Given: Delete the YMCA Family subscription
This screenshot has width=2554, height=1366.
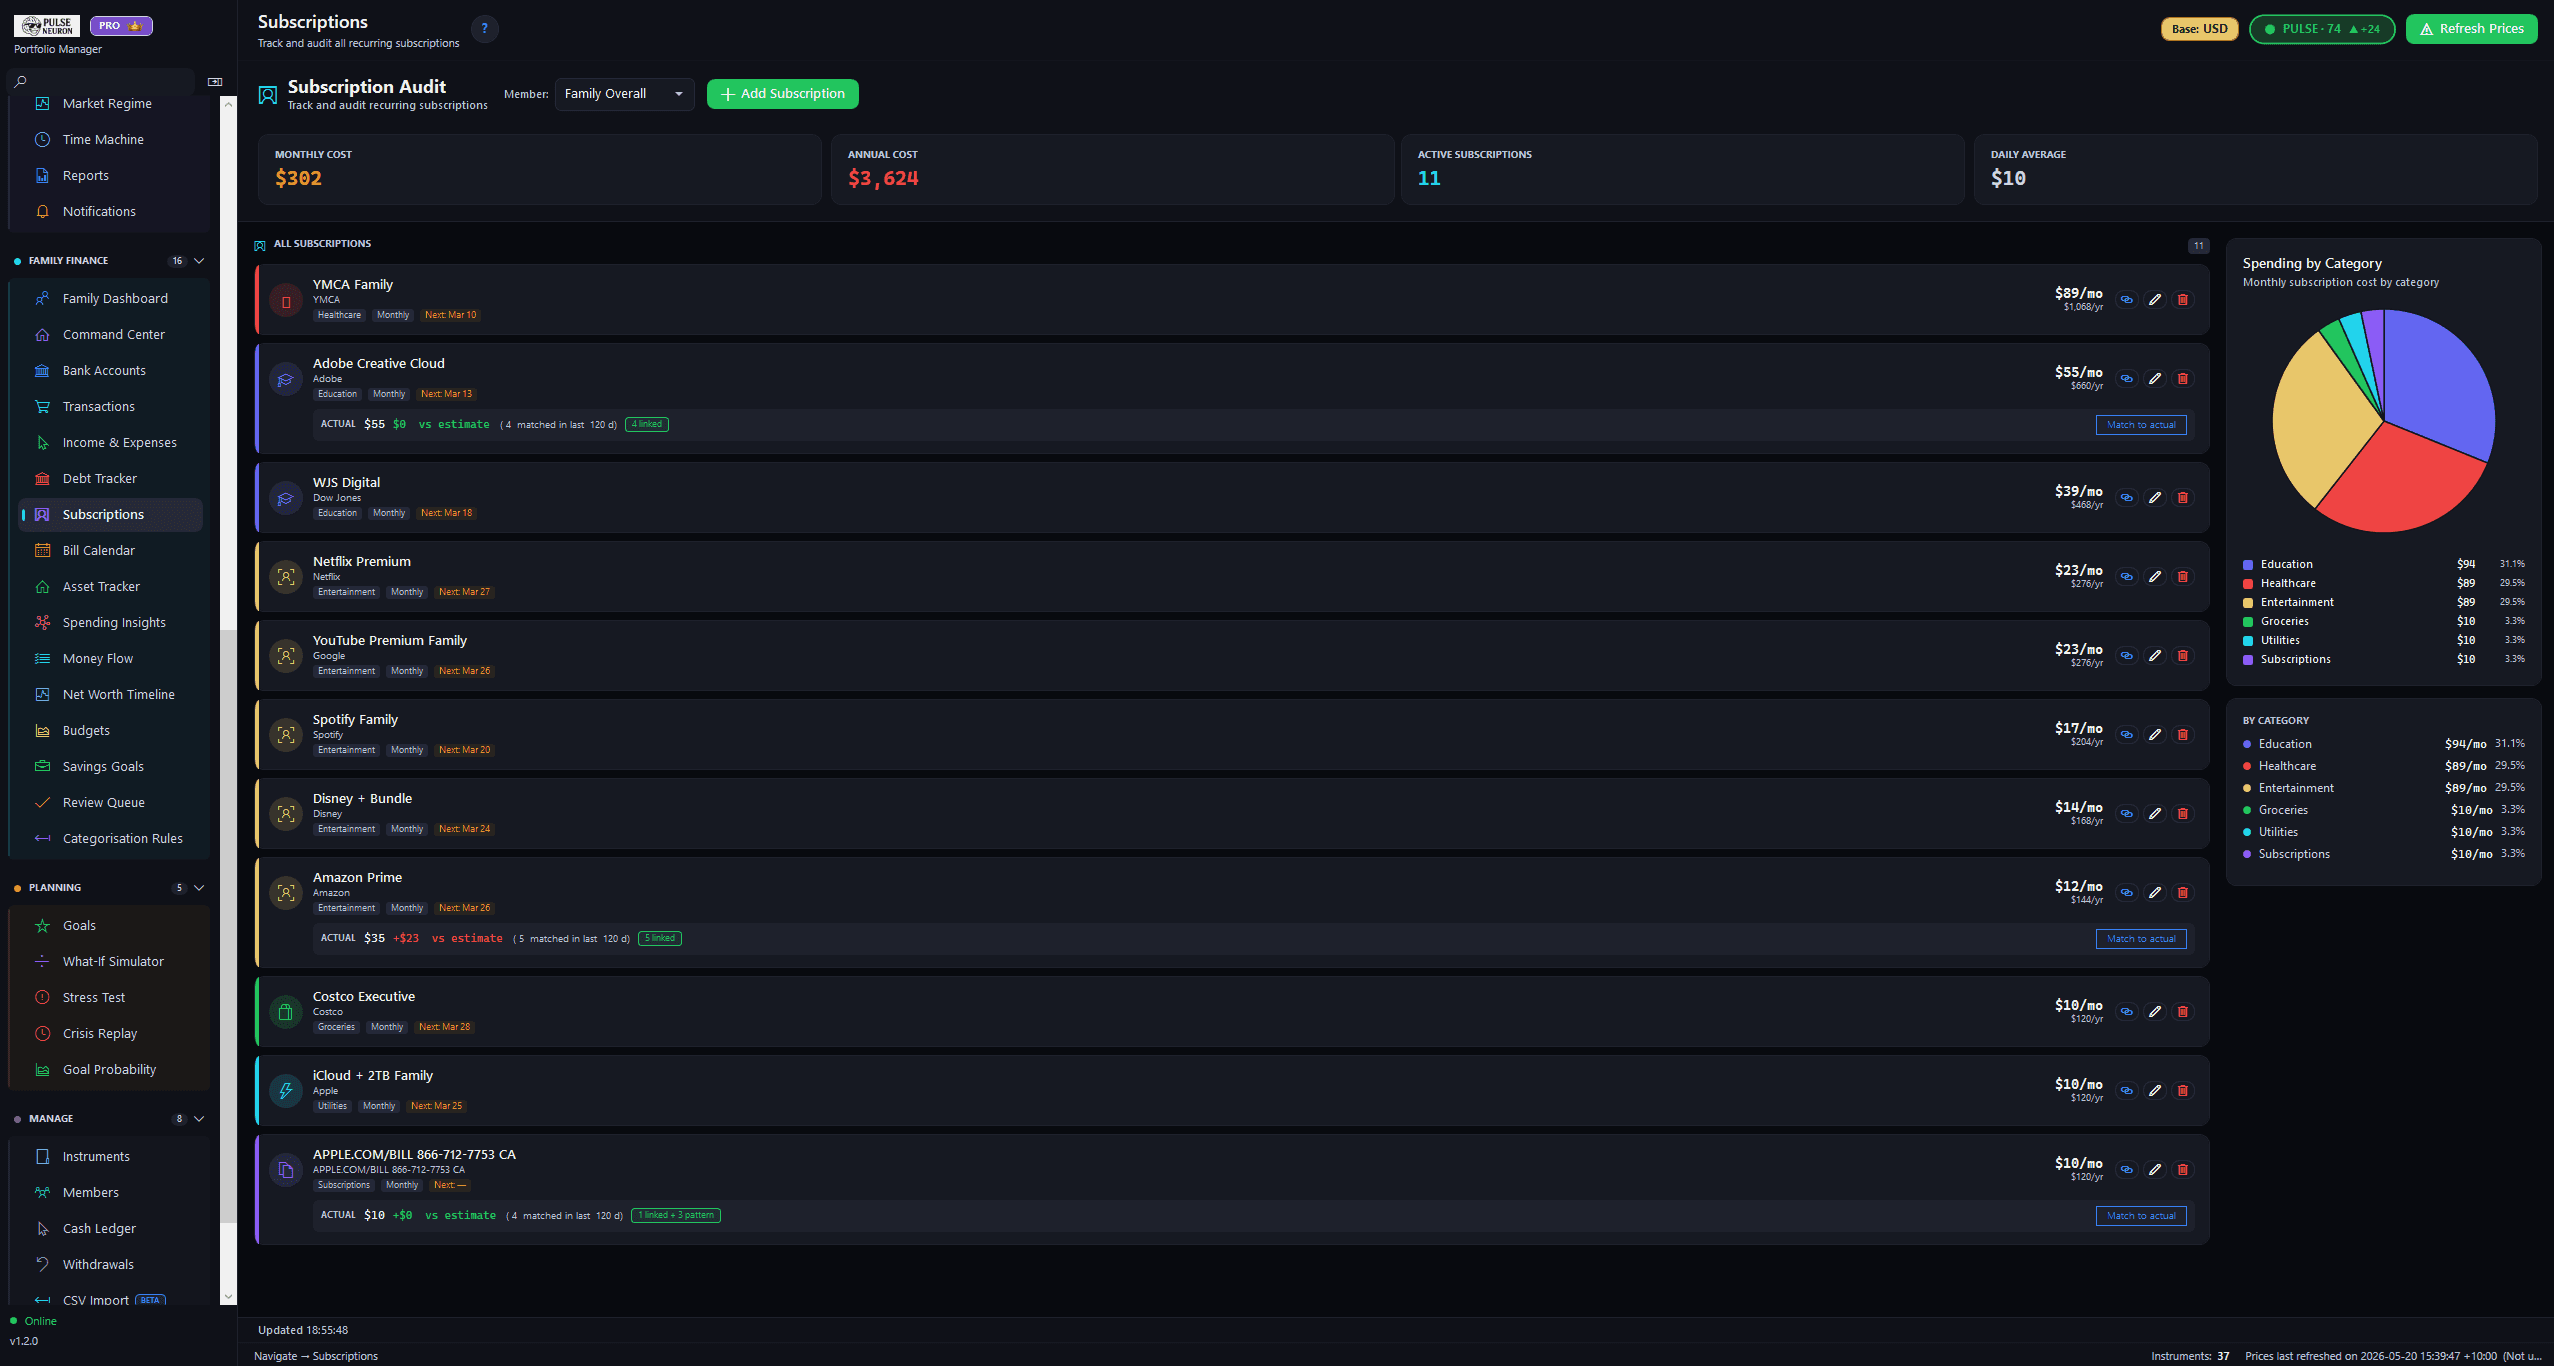Looking at the screenshot, I should pyautogui.click(x=2183, y=300).
